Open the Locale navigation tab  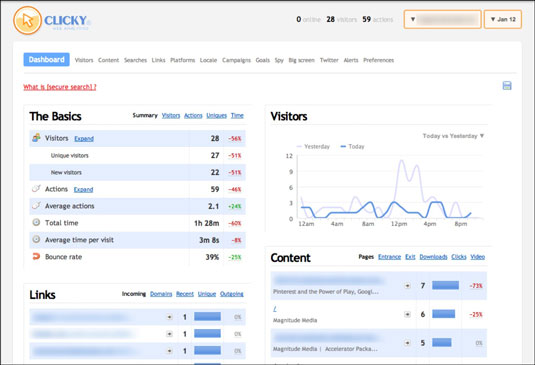[208, 60]
